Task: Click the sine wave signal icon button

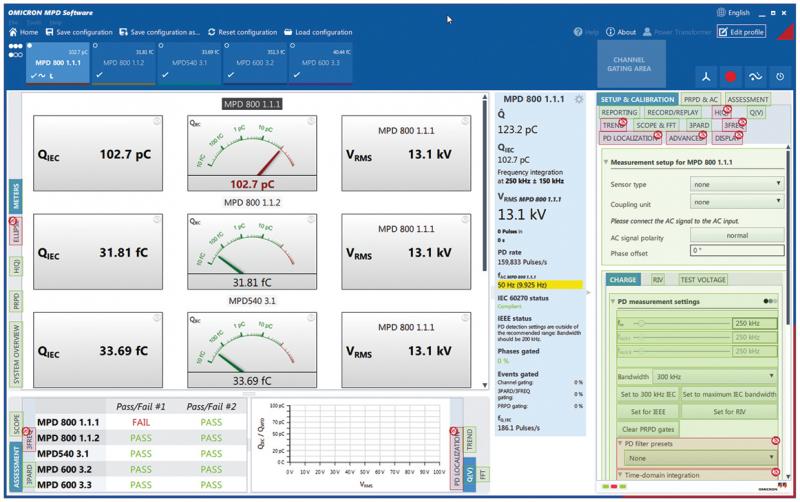Action: [756, 77]
